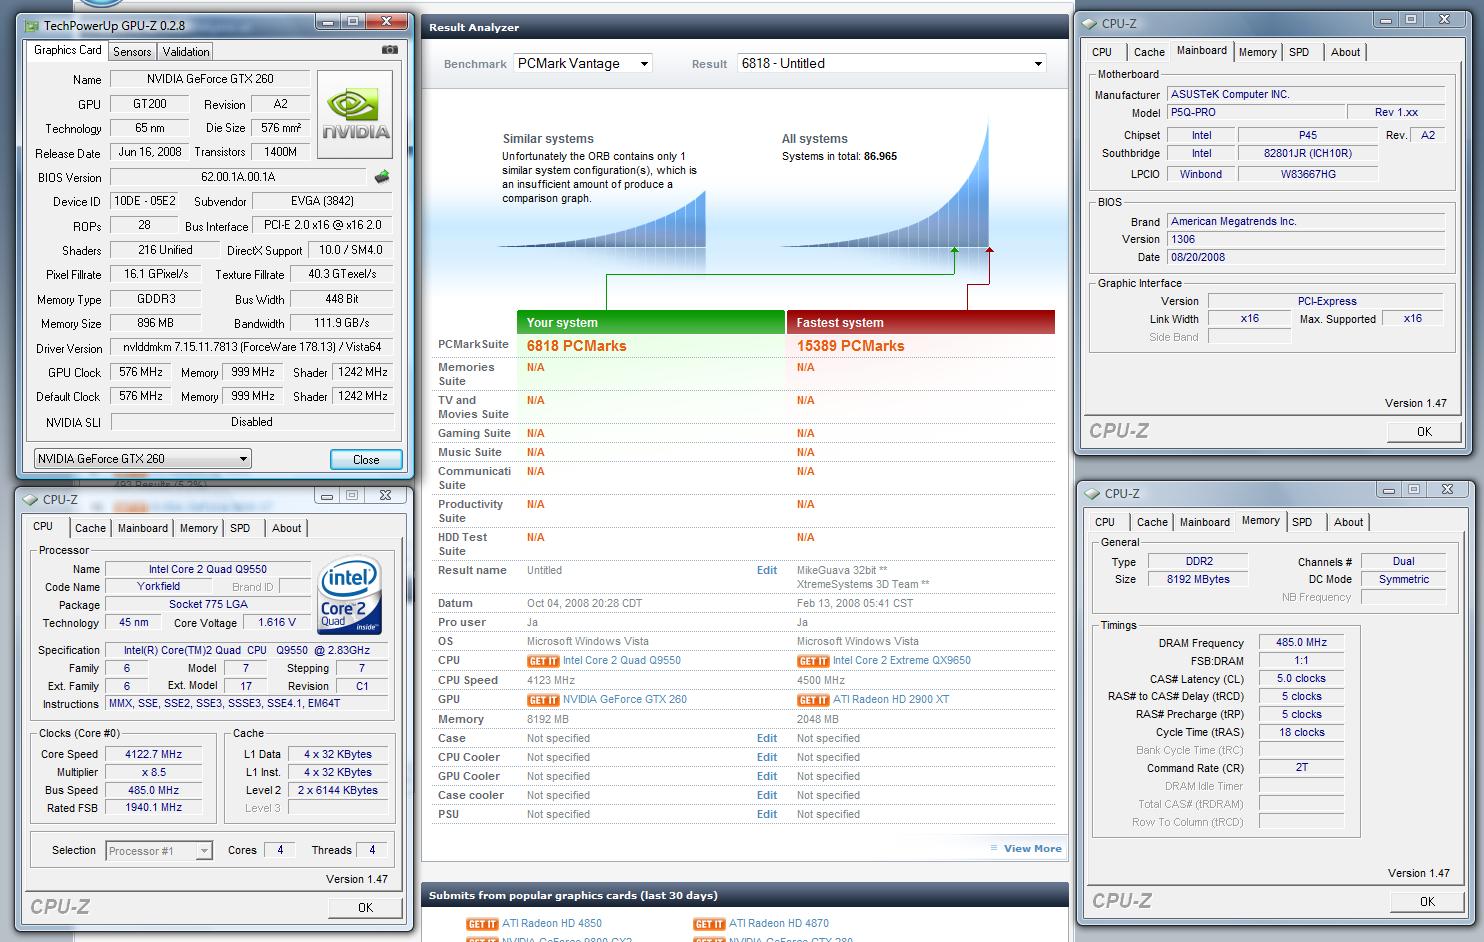
Task: Click OK in CPU-Z CPU window
Action: tap(365, 908)
